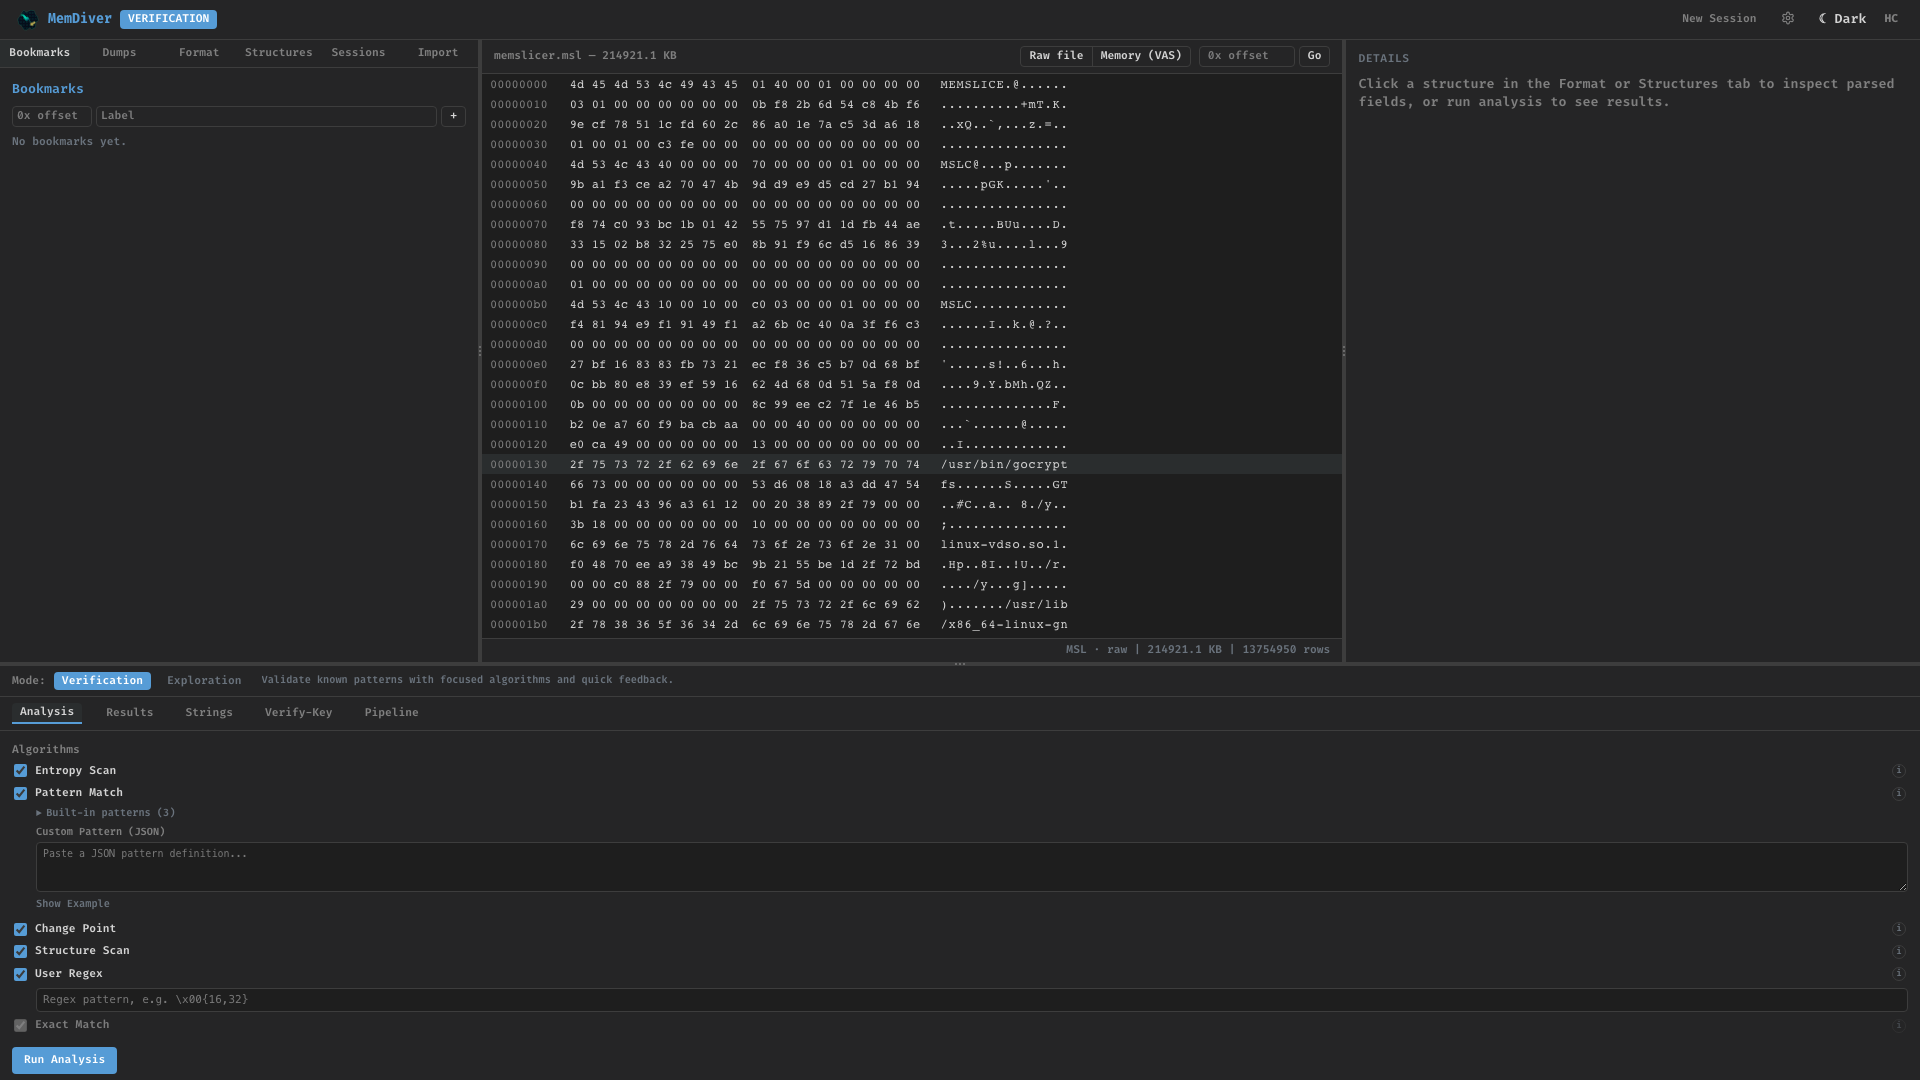
Task: Click the Run Analysis button
Action: (64, 1060)
